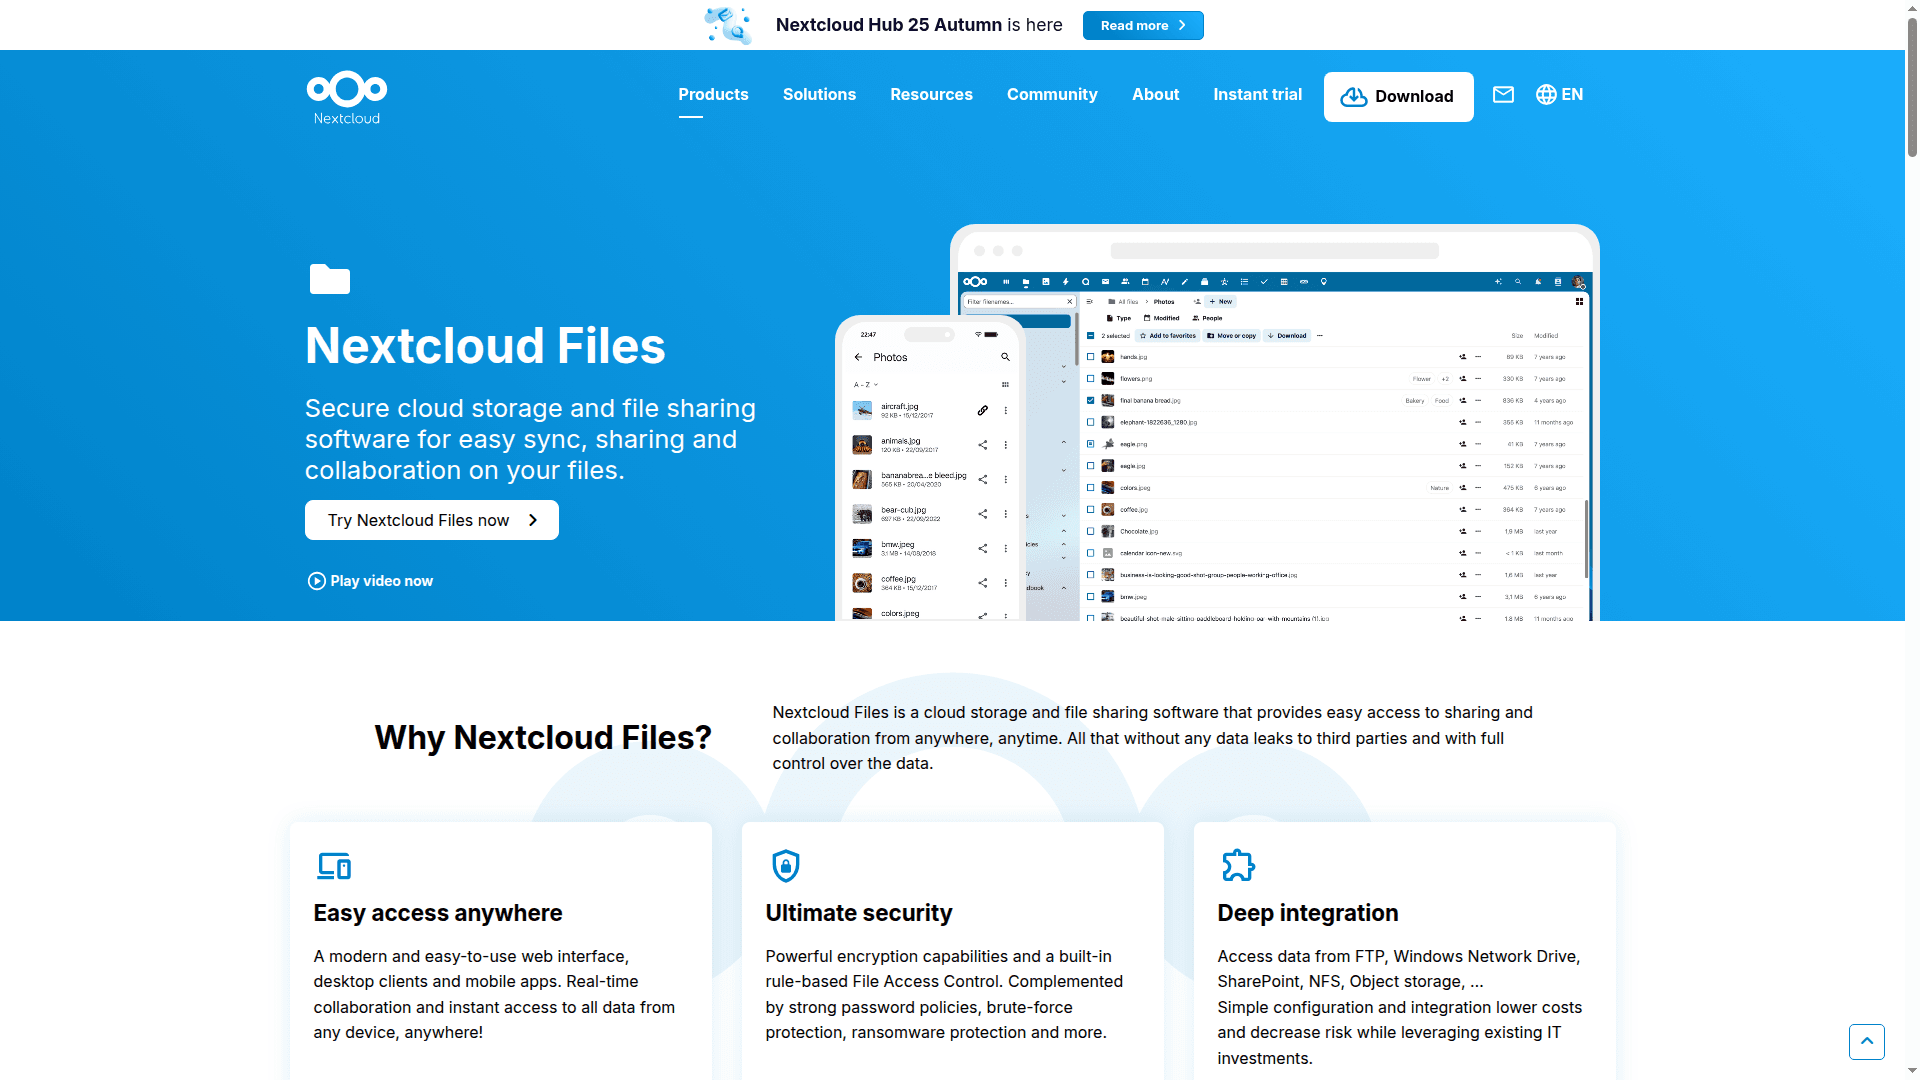Click the Nextcloud logo in header
Screen dimensions: 1920x1080
(x=346, y=97)
